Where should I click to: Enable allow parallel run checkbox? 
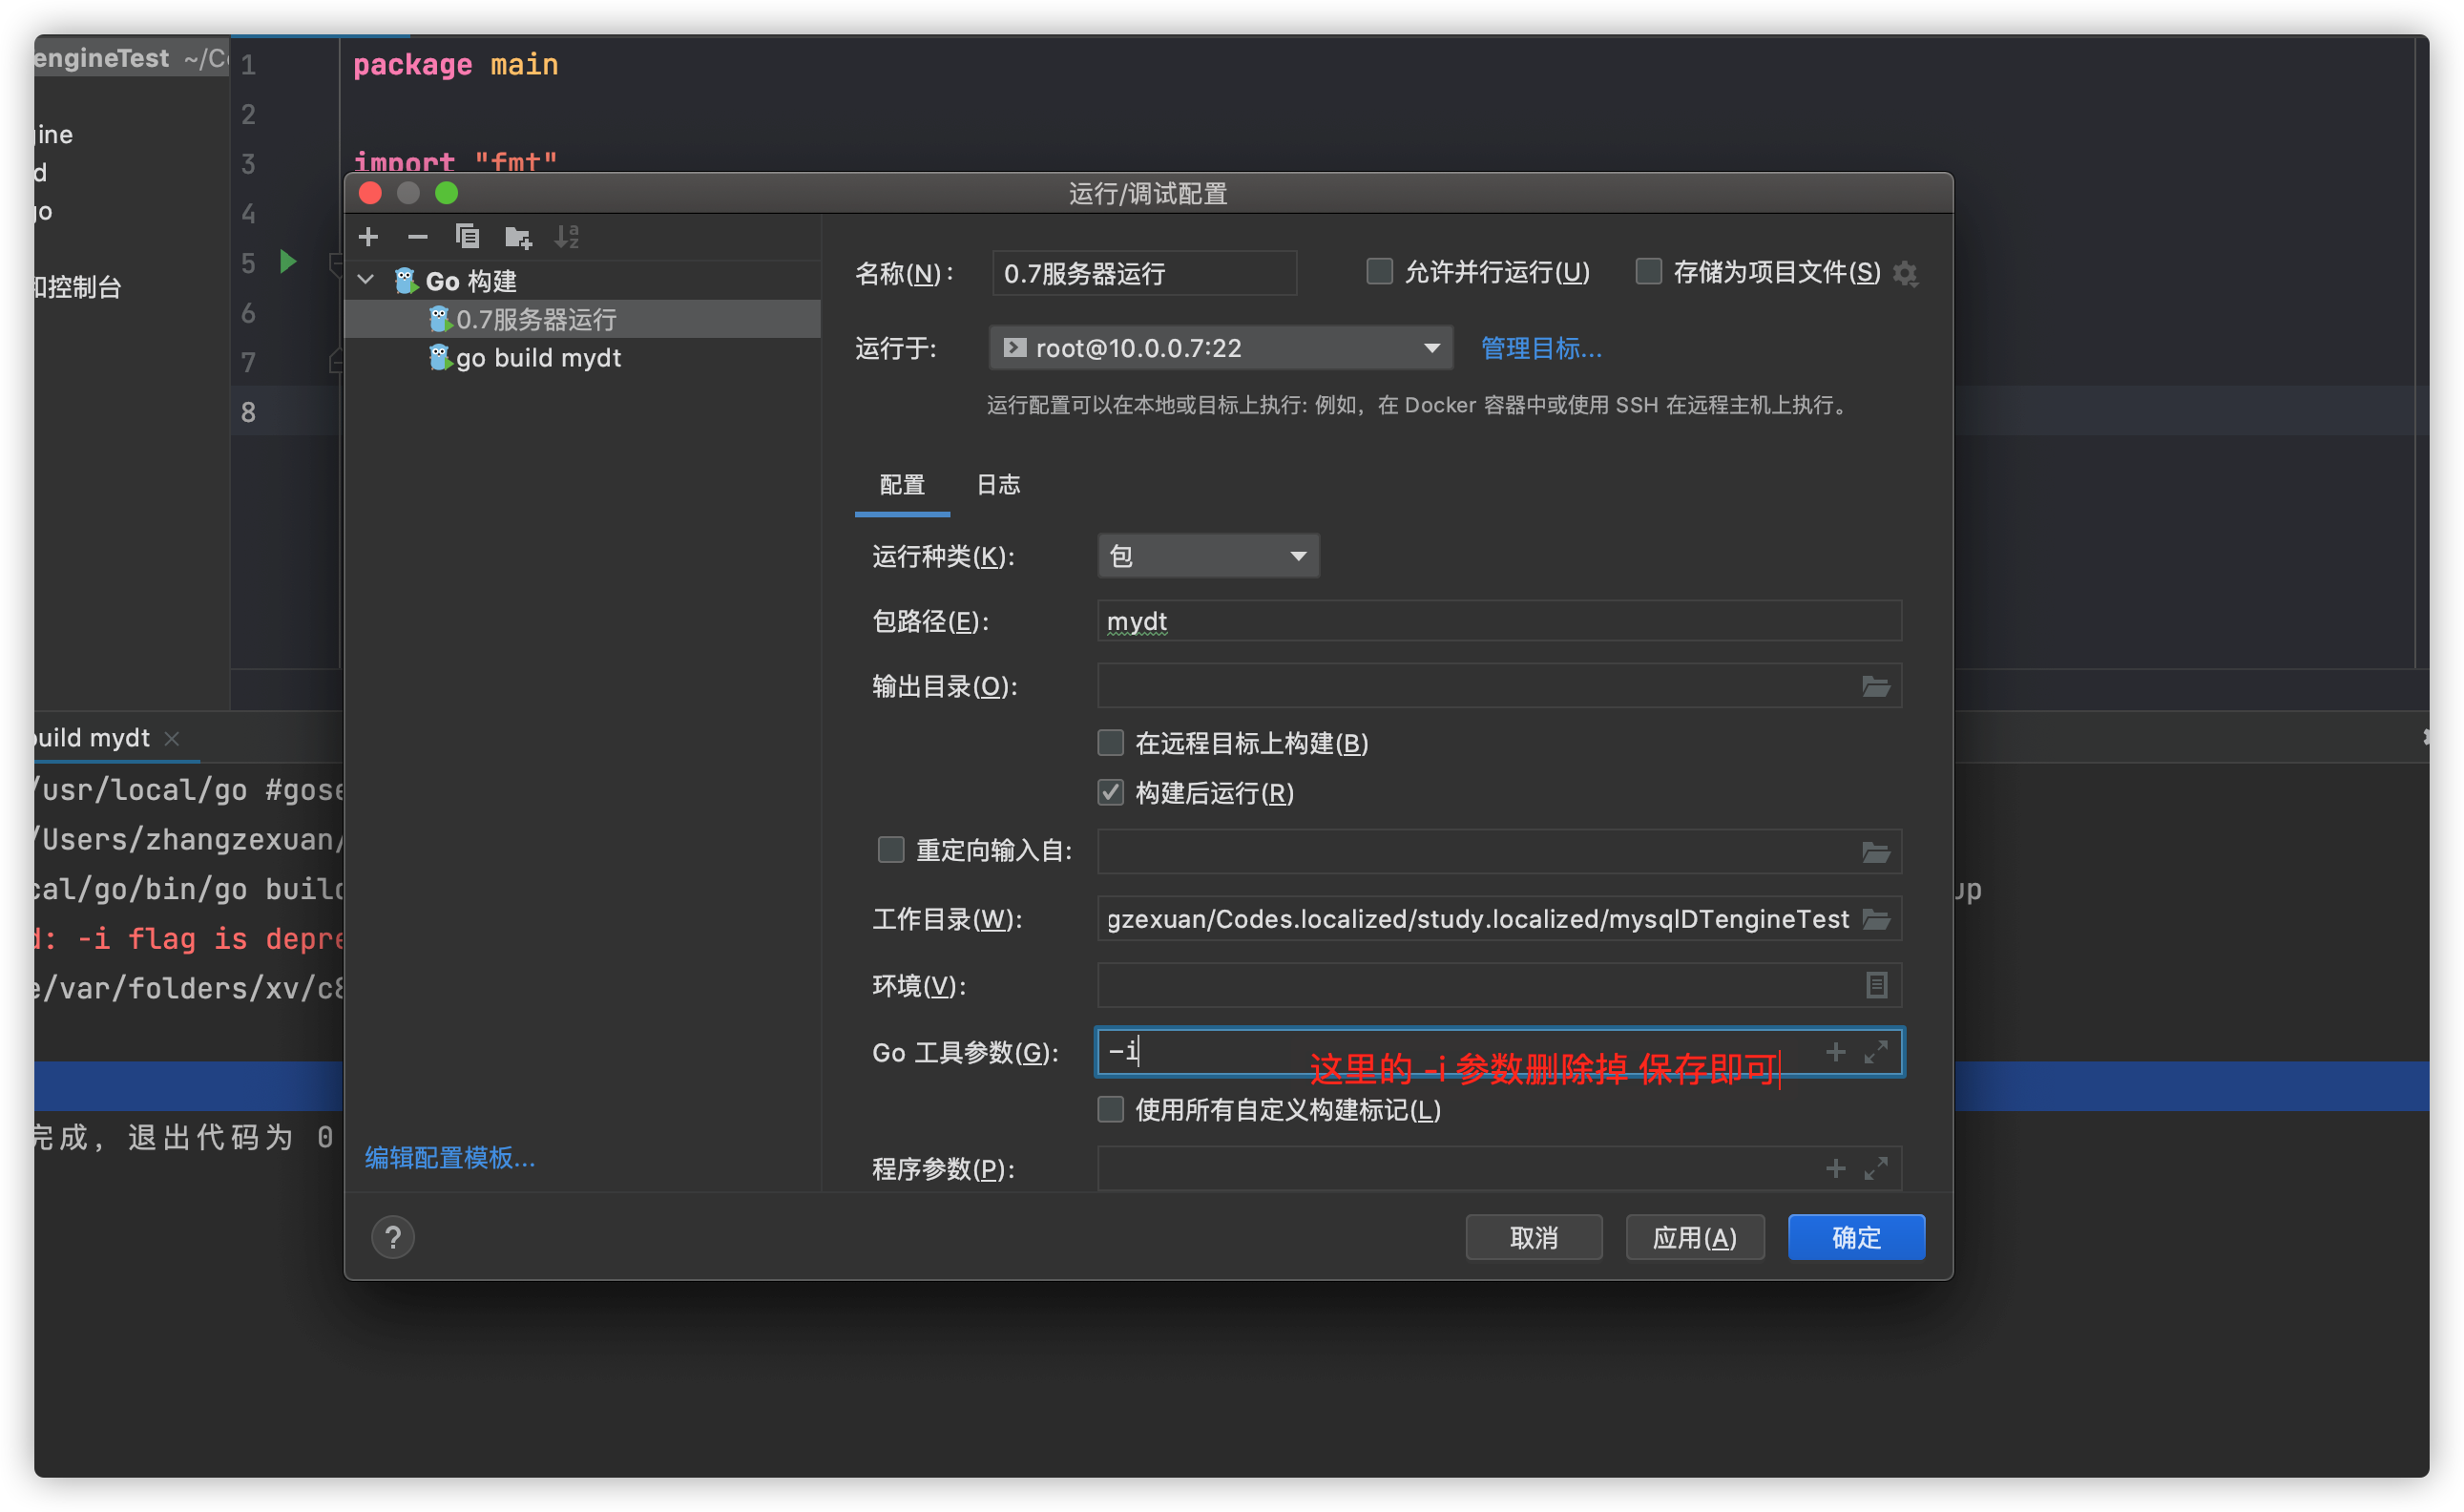point(1379,272)
